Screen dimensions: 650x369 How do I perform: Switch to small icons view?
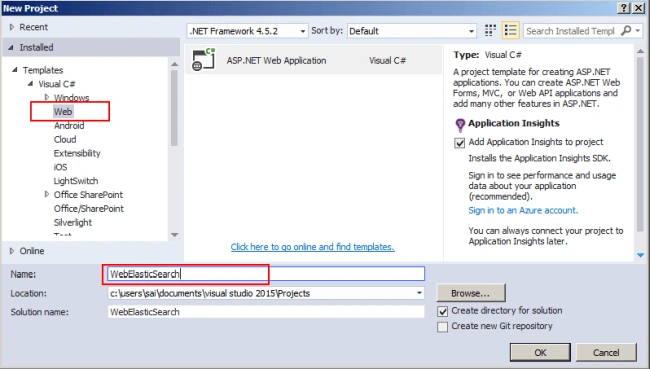pyautogui.click(x=490, y=31)
